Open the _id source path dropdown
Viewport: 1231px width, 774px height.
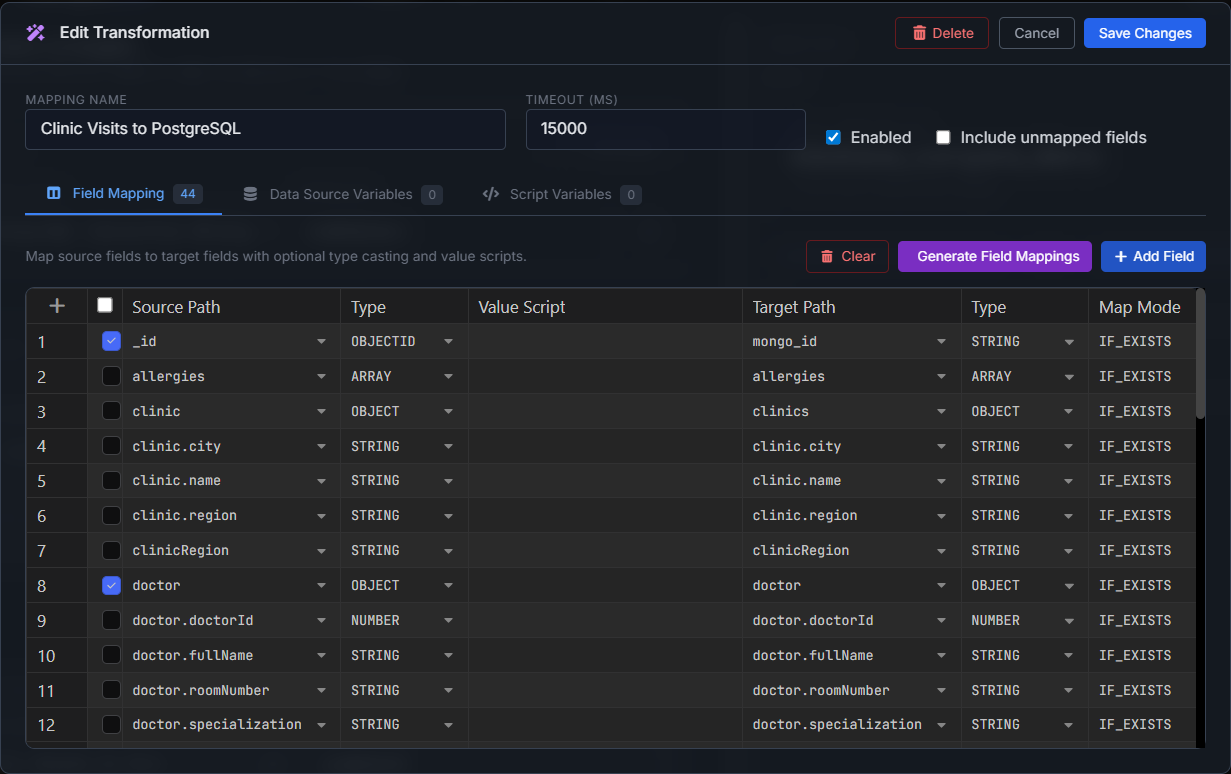[321, 342]
